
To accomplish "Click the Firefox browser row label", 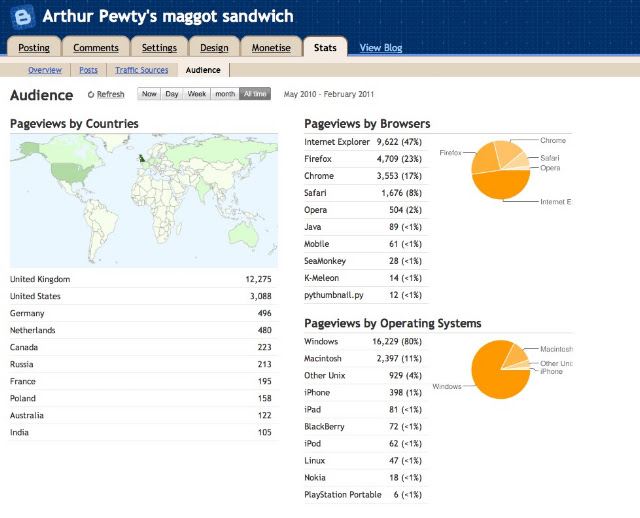I will (318, 159).
